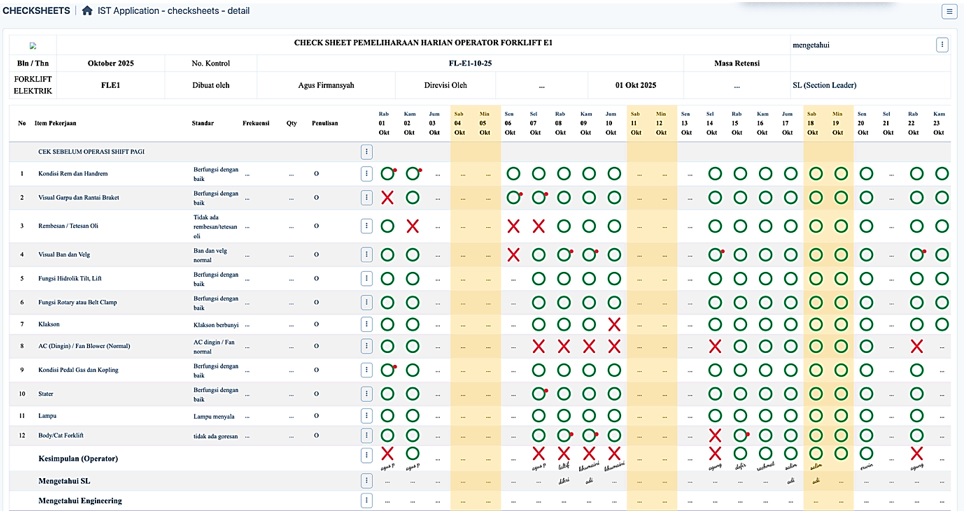Toggle red X for Visual Garpu on 01 Okt
Screen dimensions: 967x517
(x=387, y=197)
